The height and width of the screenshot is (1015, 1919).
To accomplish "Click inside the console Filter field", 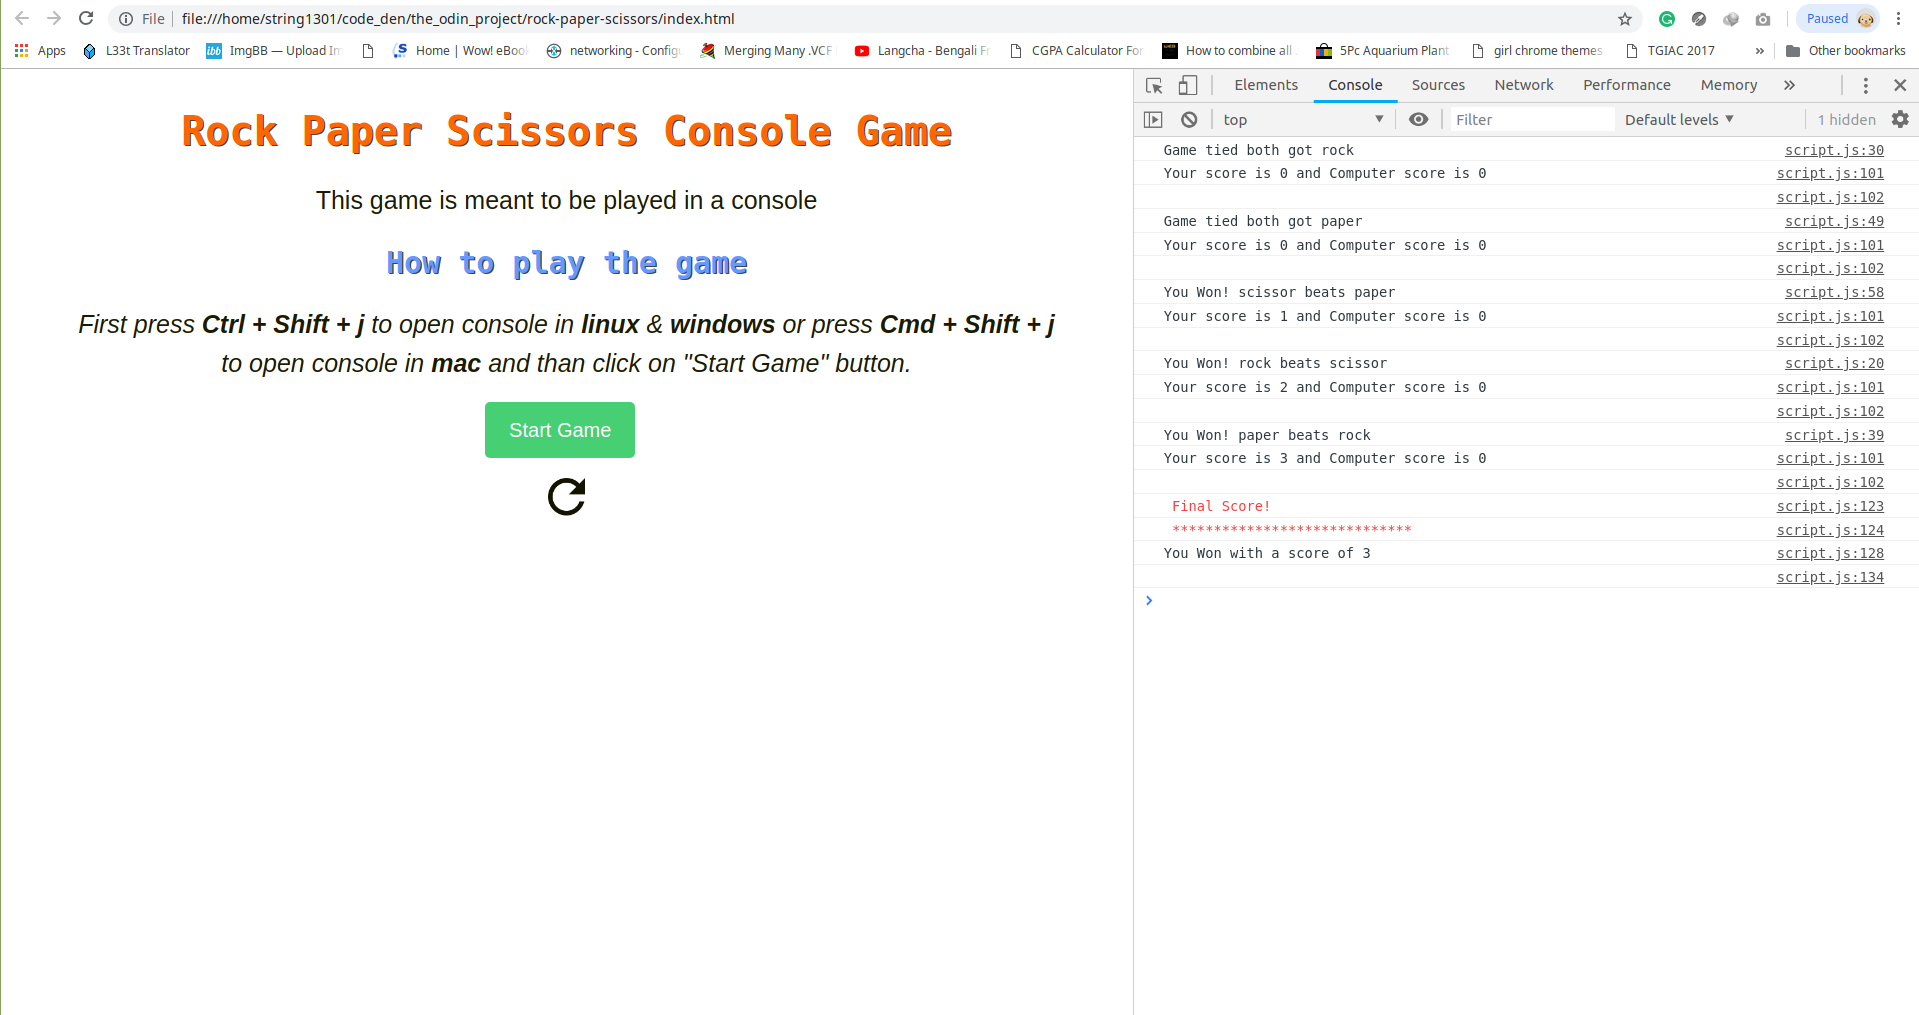I will point(1530,119).
